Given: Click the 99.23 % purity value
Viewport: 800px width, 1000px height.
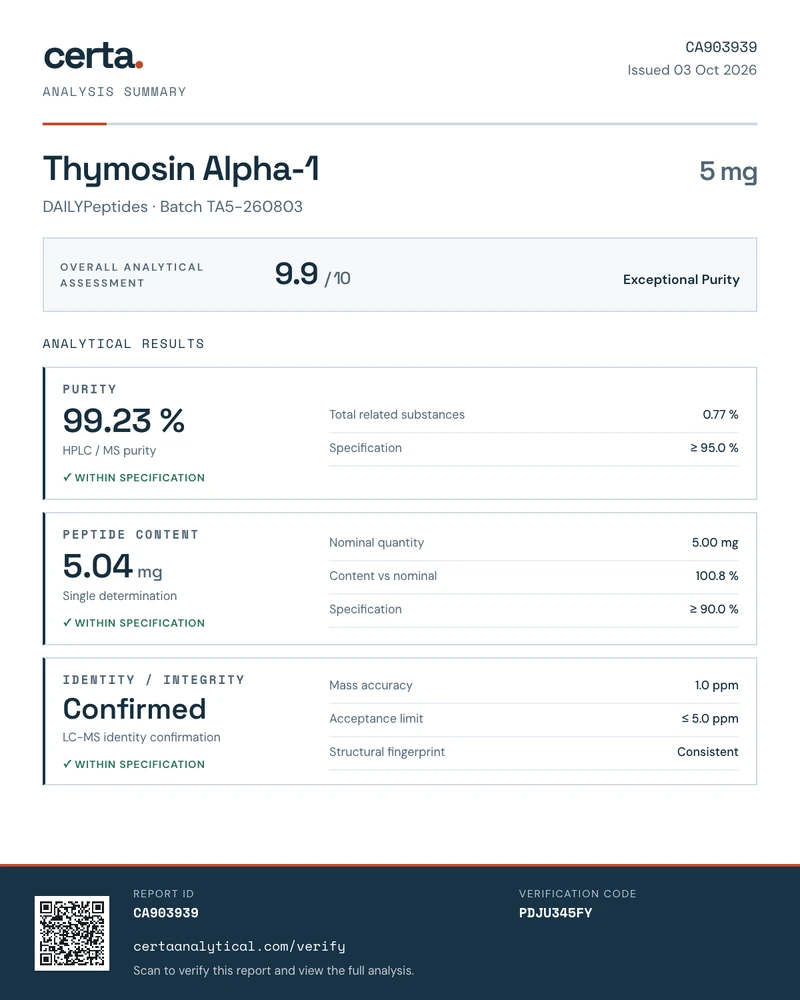Looking at the screenshot, I should pos(123,420).
